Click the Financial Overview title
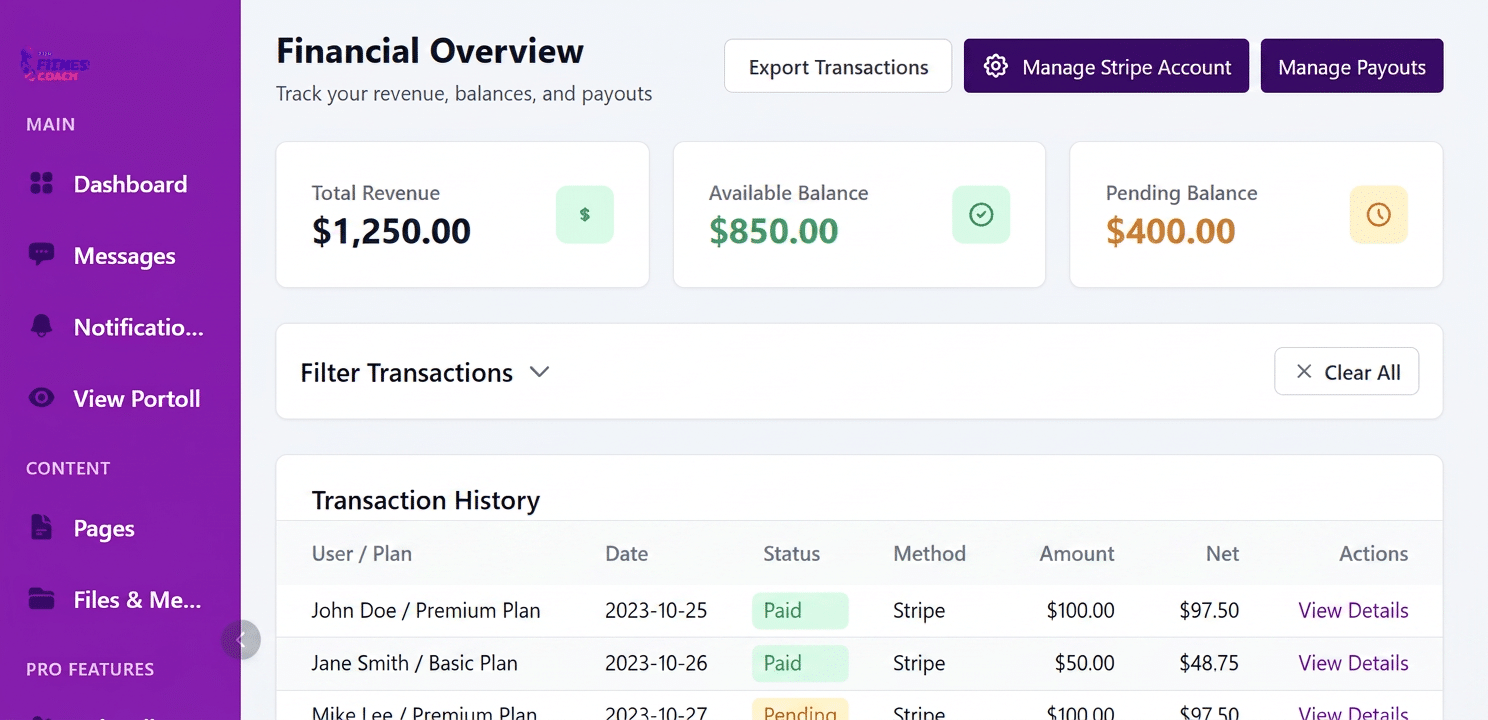This screenshot has width=1488, height=720. coord(430,51)
